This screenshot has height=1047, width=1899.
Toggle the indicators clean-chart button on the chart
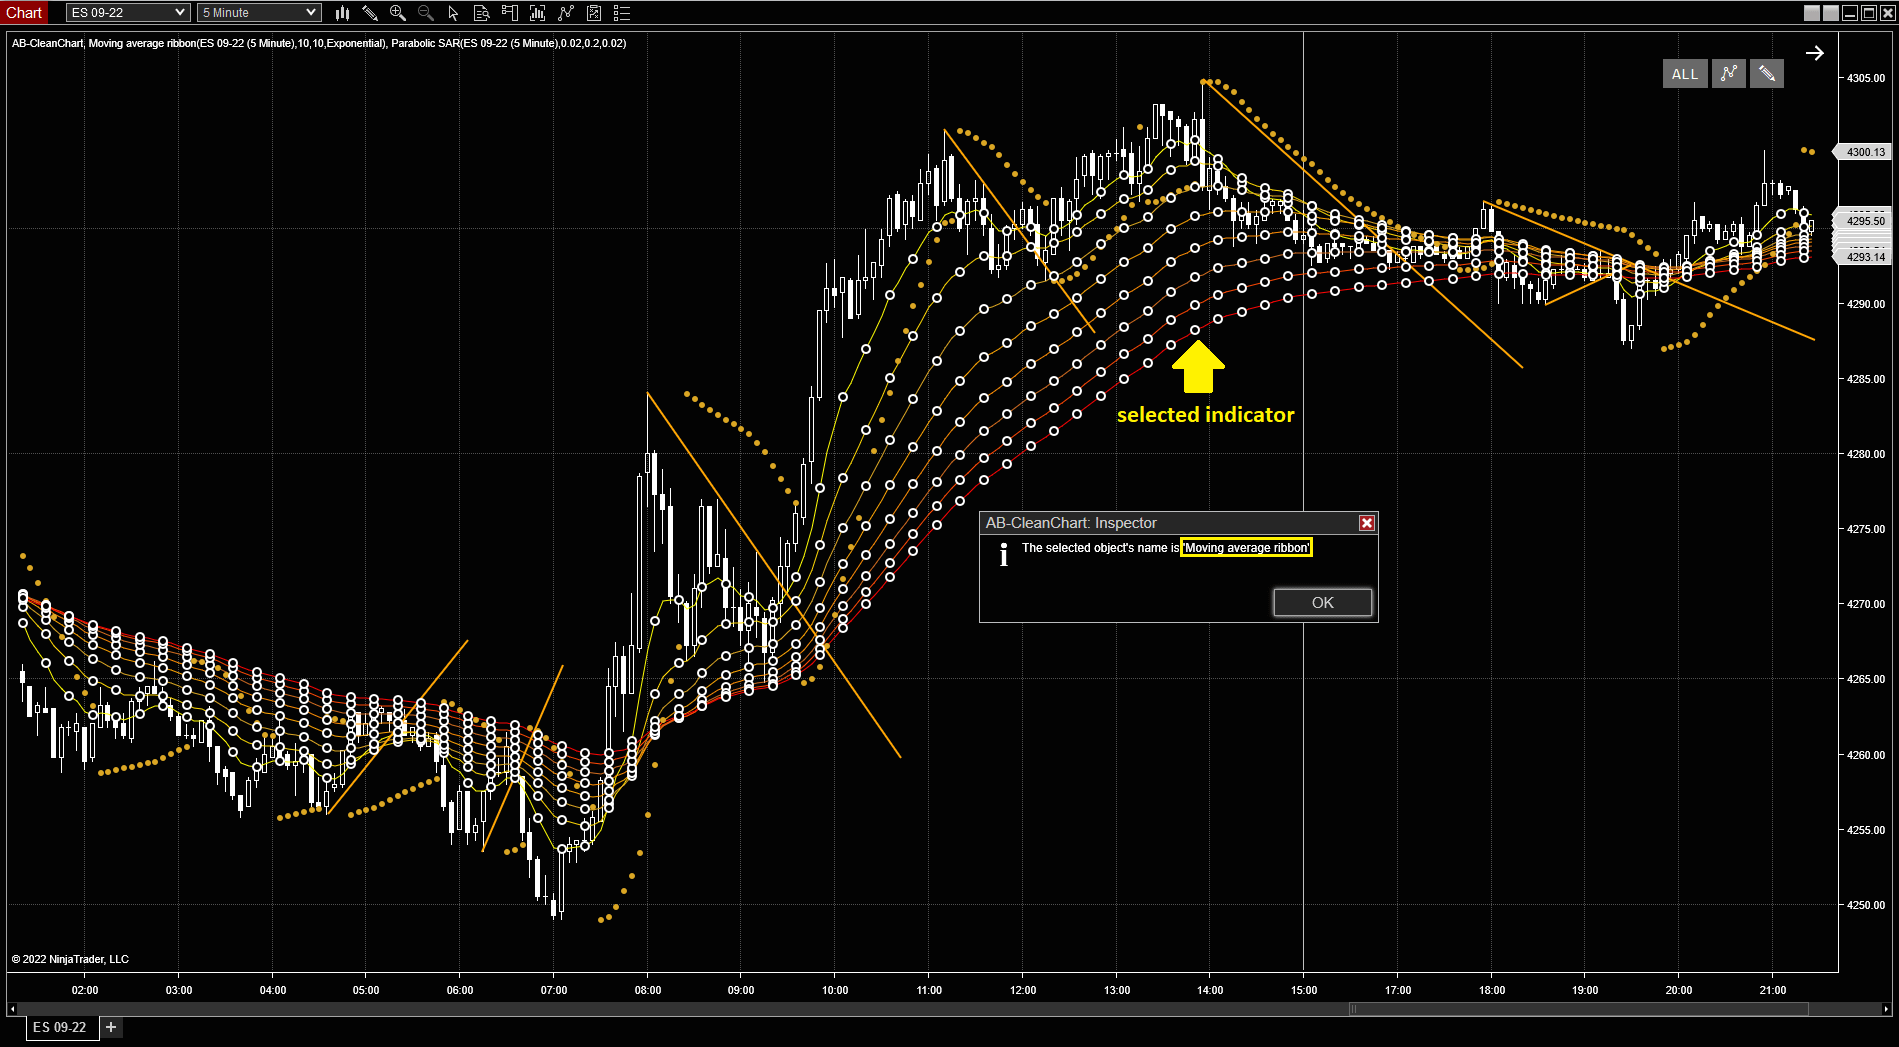click(x=1728, y=74)
